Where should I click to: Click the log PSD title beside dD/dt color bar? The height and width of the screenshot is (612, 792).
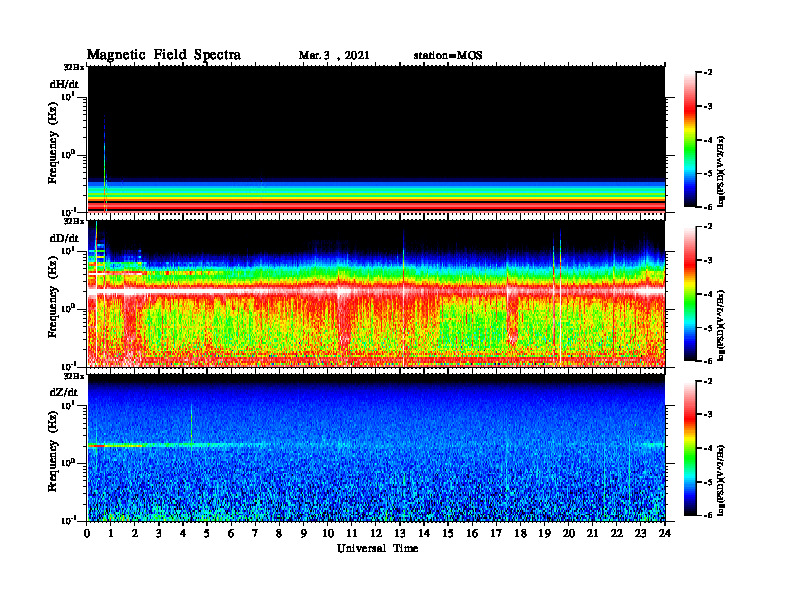[x=722, y=326]
